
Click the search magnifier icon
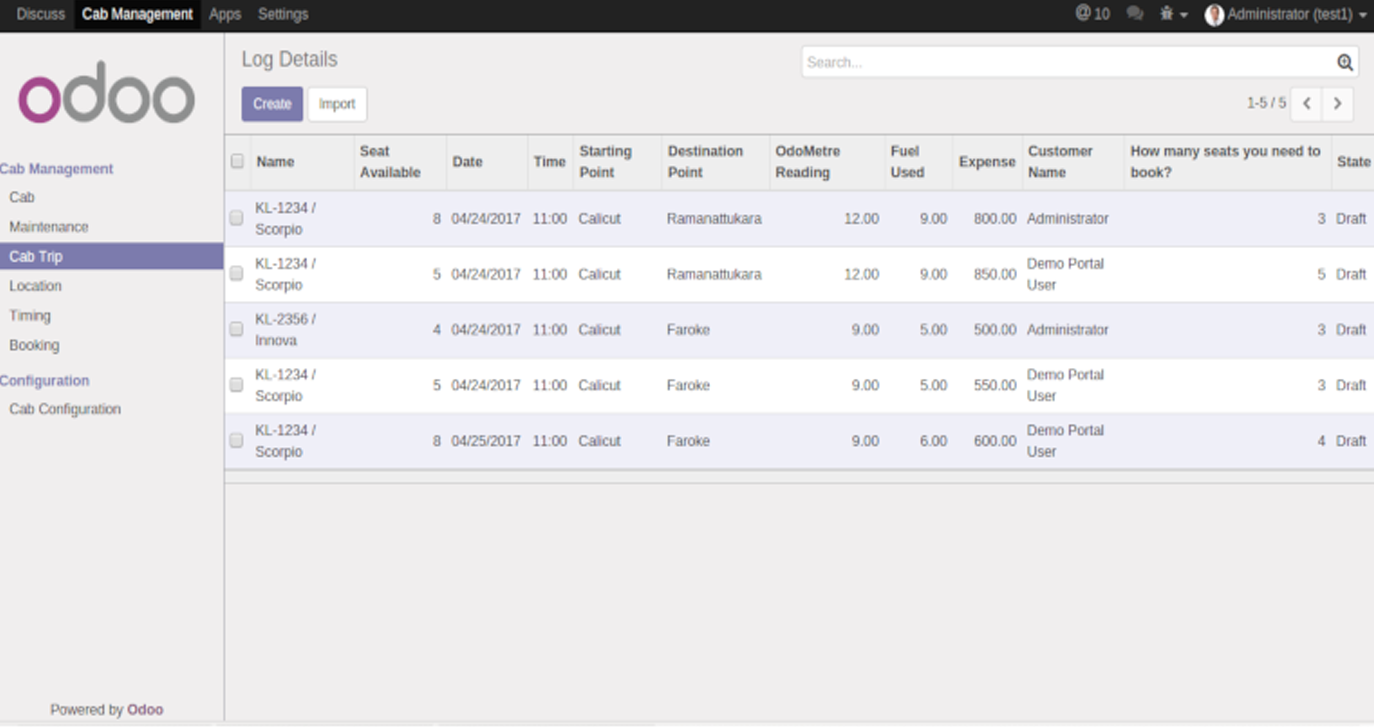point(1345,63)
